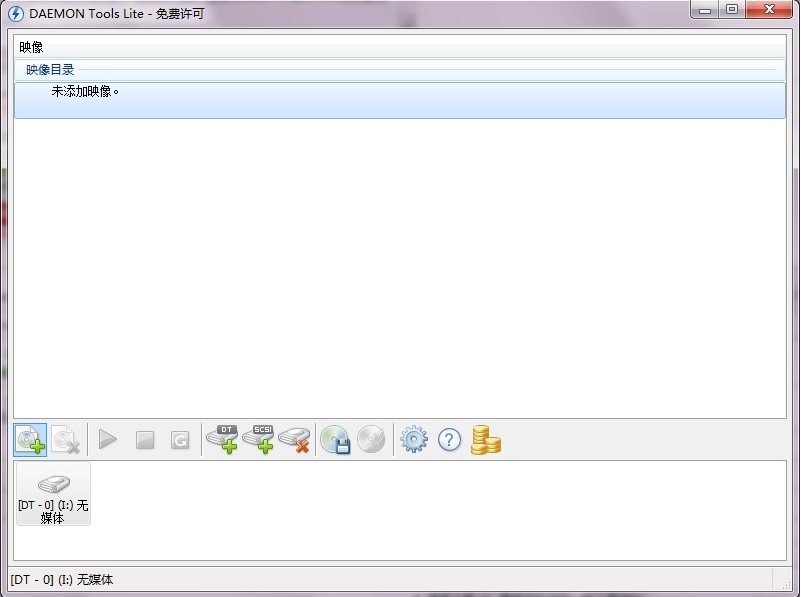The image size is (801, 597).
Task: Click the Remove Image icon
Action: pos(65,440)
